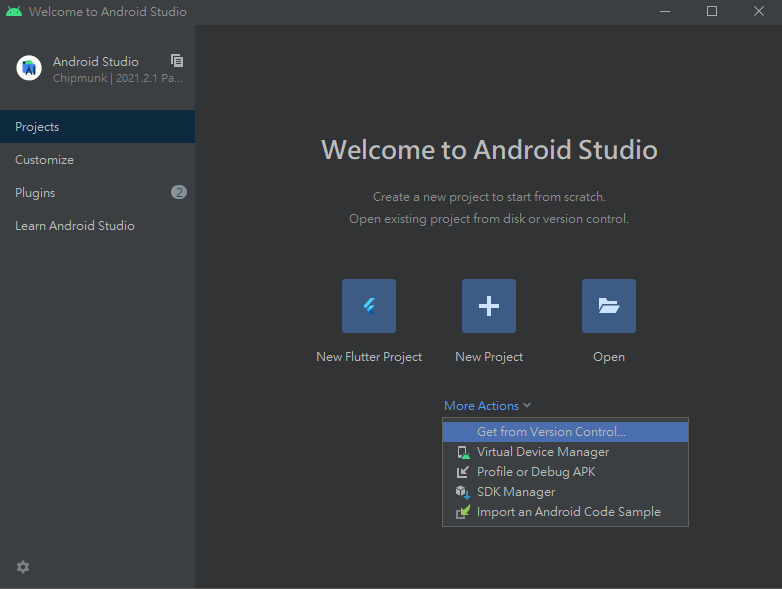Image resolution: width=782 pixels, height=589 pixels.
Task: Click the More Actions chevron arrow
Action: 527,405
